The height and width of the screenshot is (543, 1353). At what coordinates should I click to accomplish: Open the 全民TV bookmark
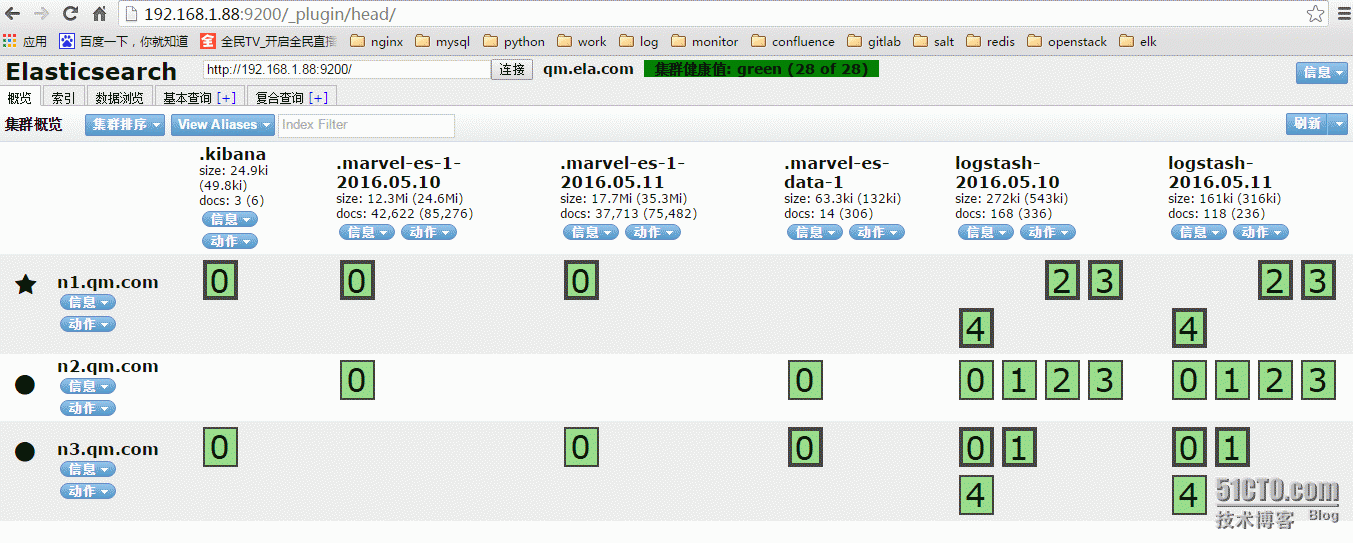pos(268,42)
